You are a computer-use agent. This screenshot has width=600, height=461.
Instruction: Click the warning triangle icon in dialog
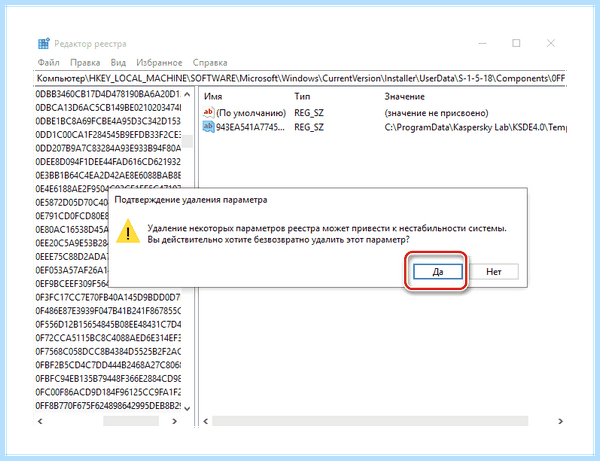128,231
